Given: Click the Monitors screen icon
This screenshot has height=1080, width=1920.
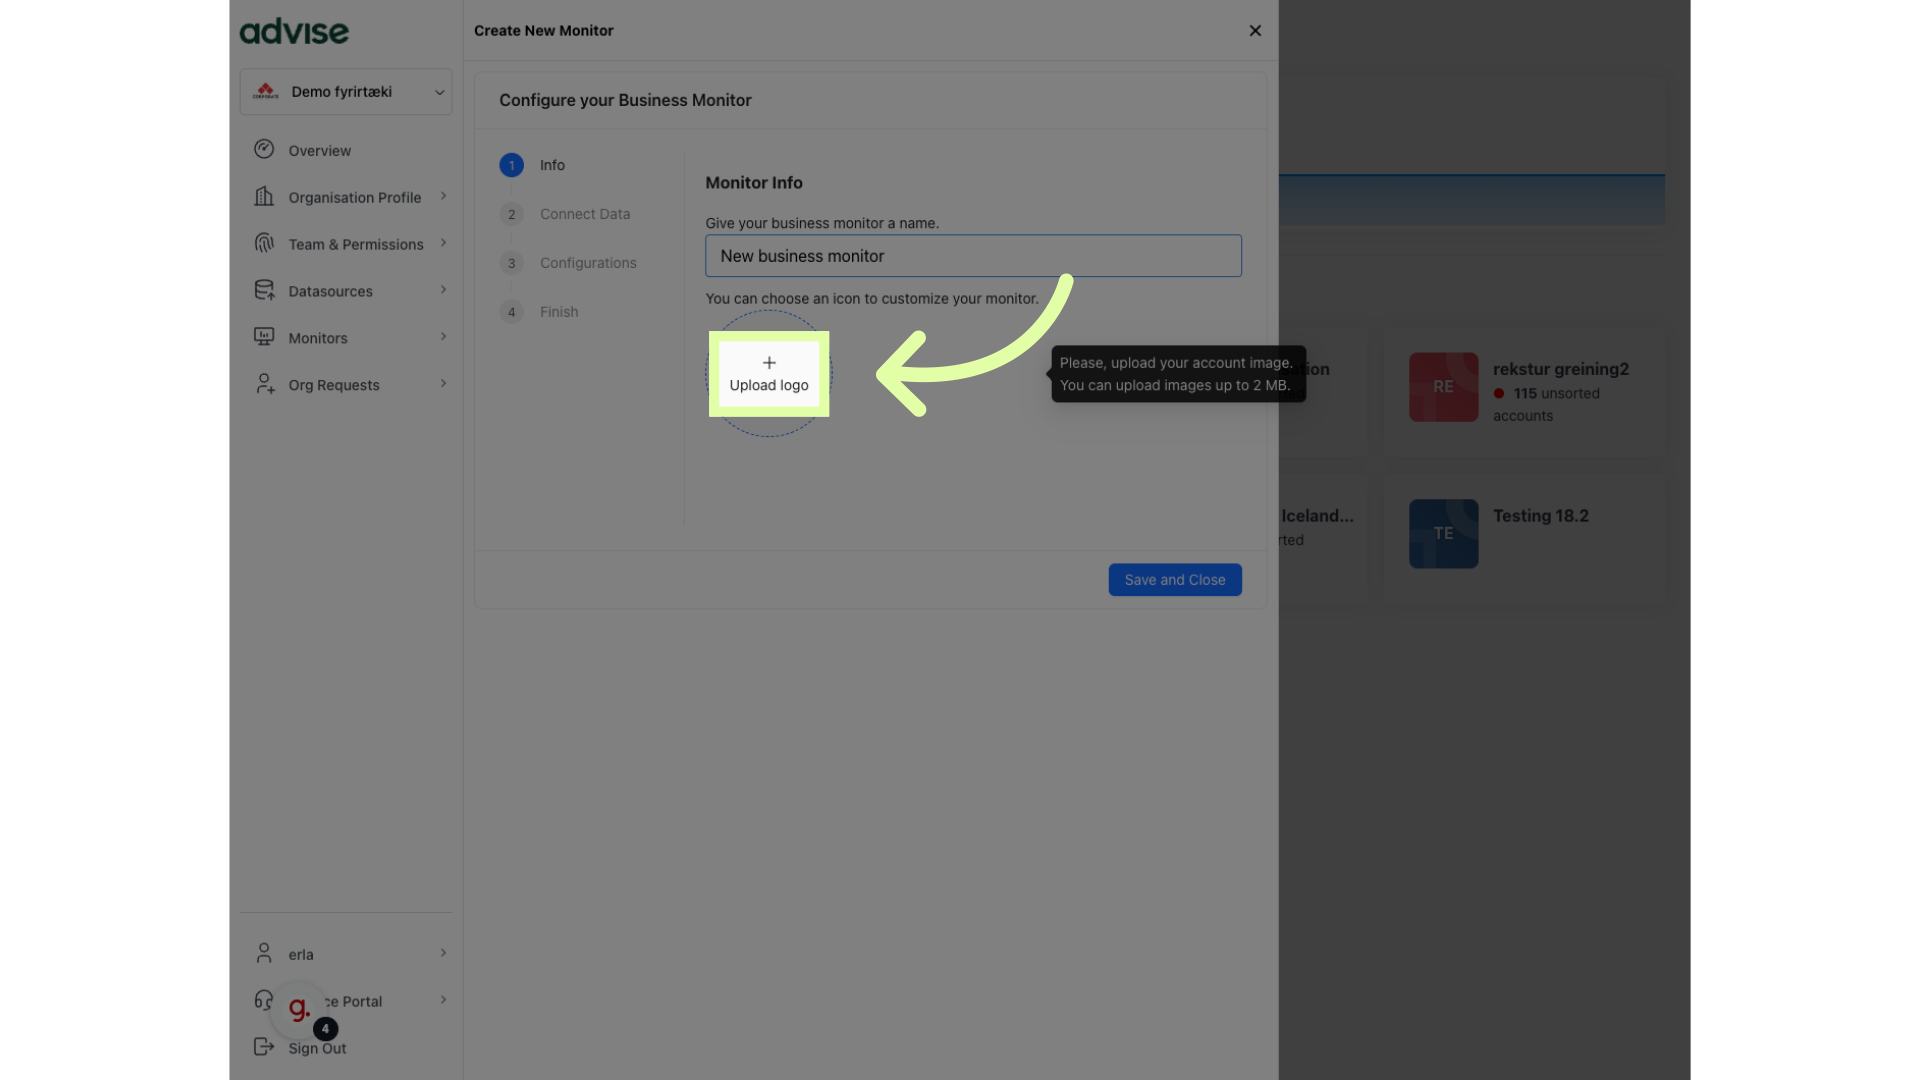Looking at the screenshot, I should tap(264, 337).
